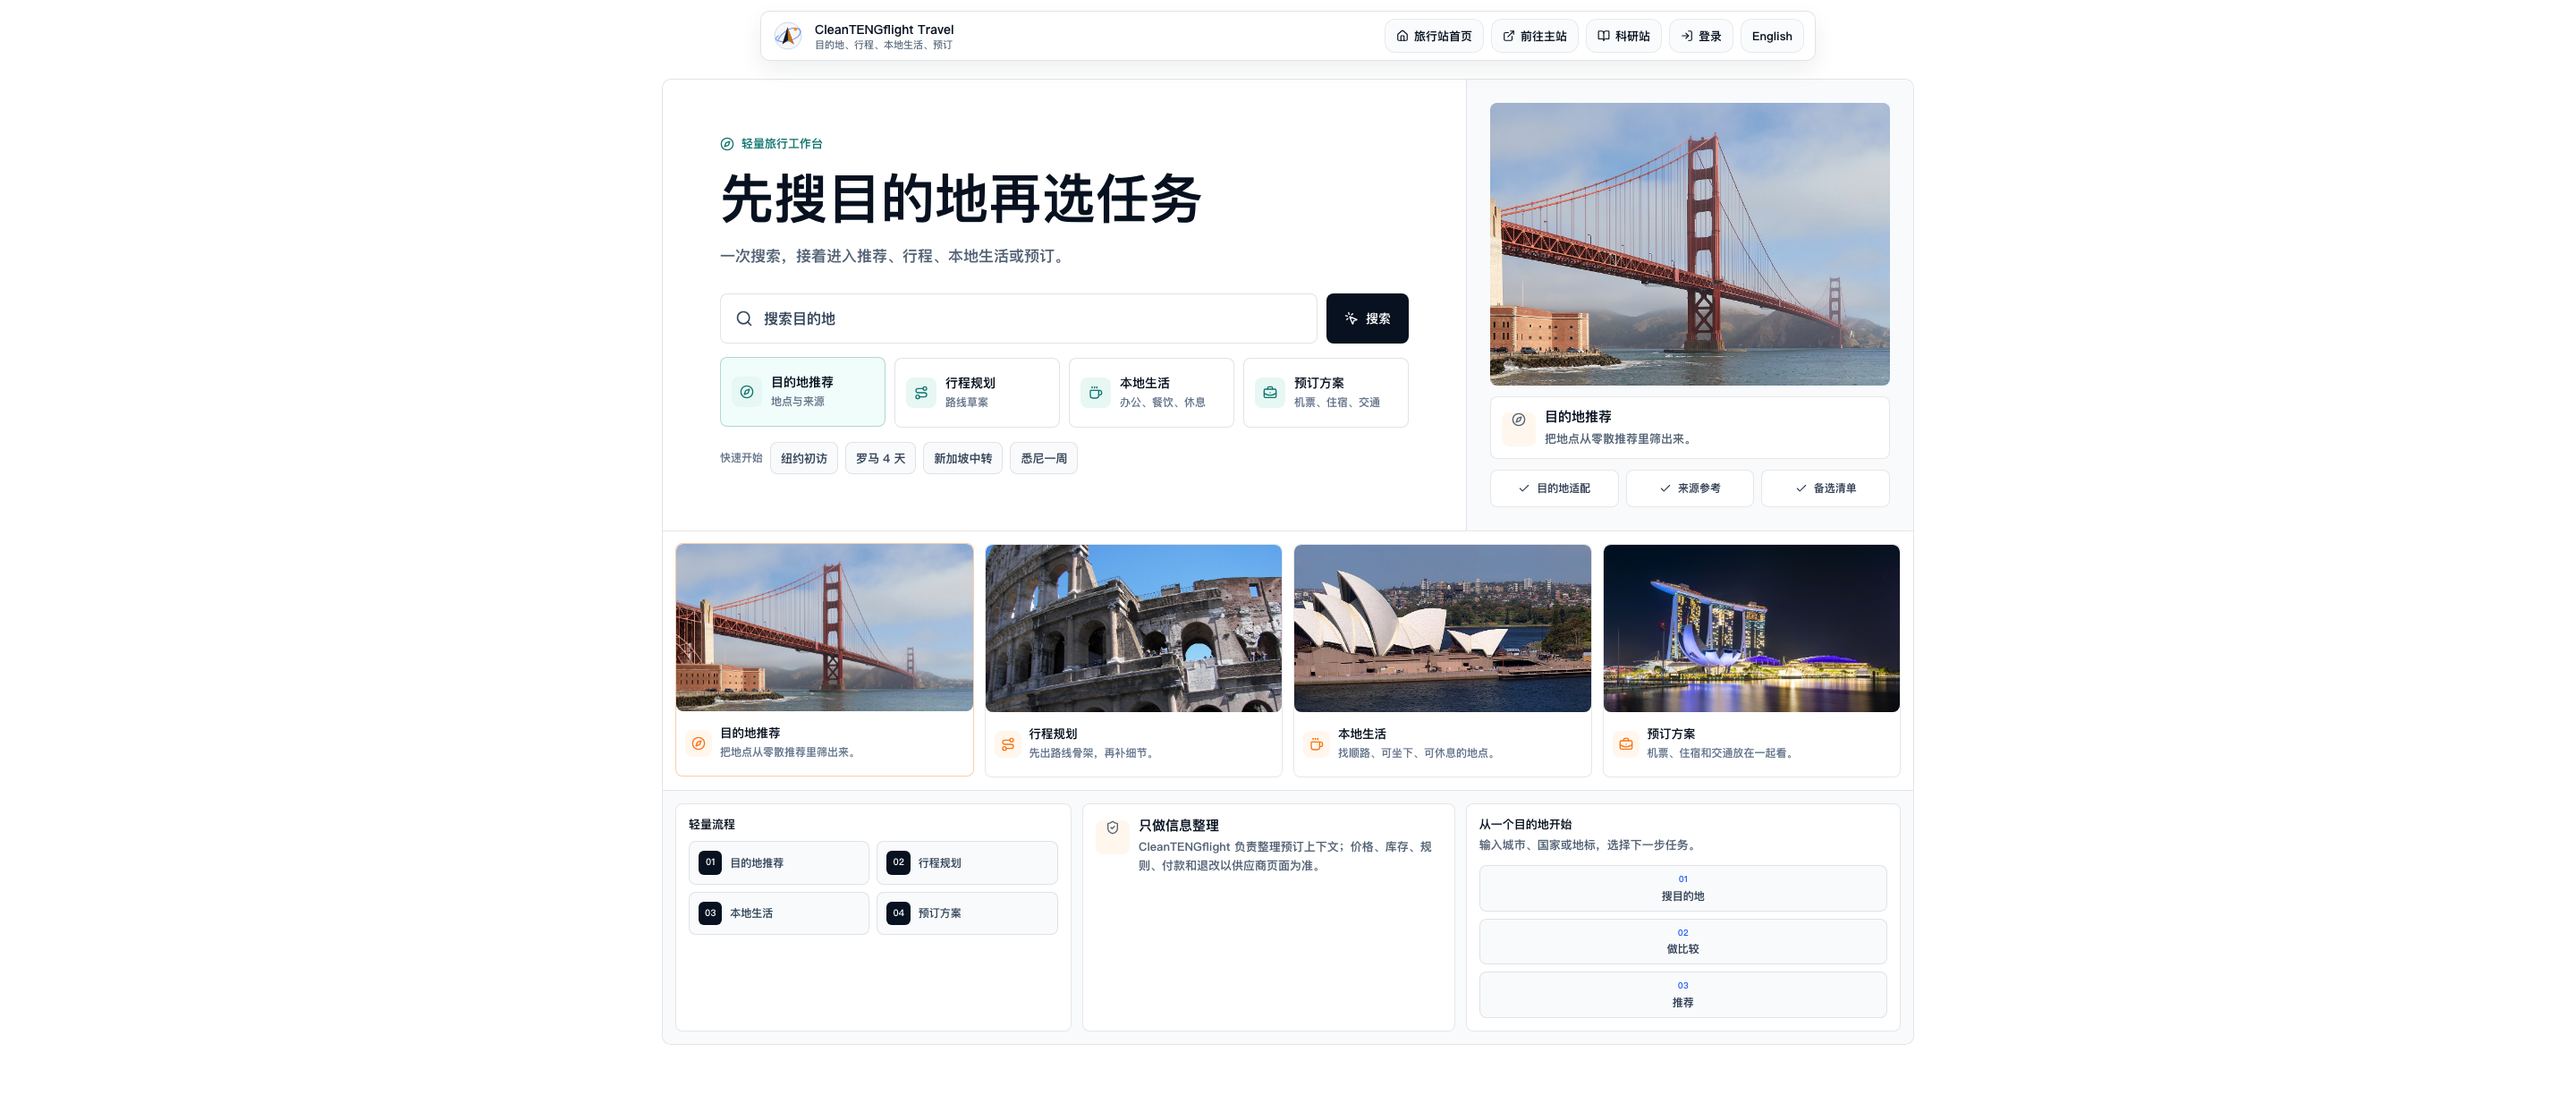Click the compass icon beside 轻量旅行工作台

[727, 144]
